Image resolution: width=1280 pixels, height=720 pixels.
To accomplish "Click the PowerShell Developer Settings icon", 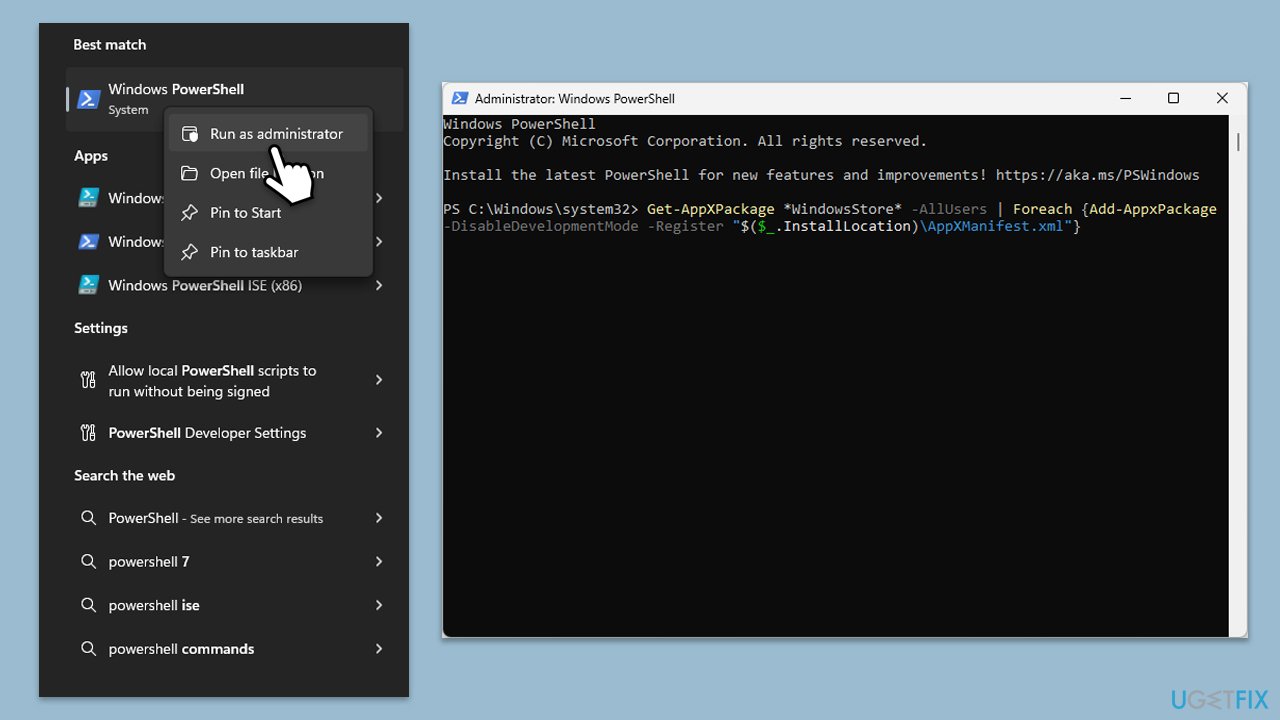I will (x=88, y=433).
